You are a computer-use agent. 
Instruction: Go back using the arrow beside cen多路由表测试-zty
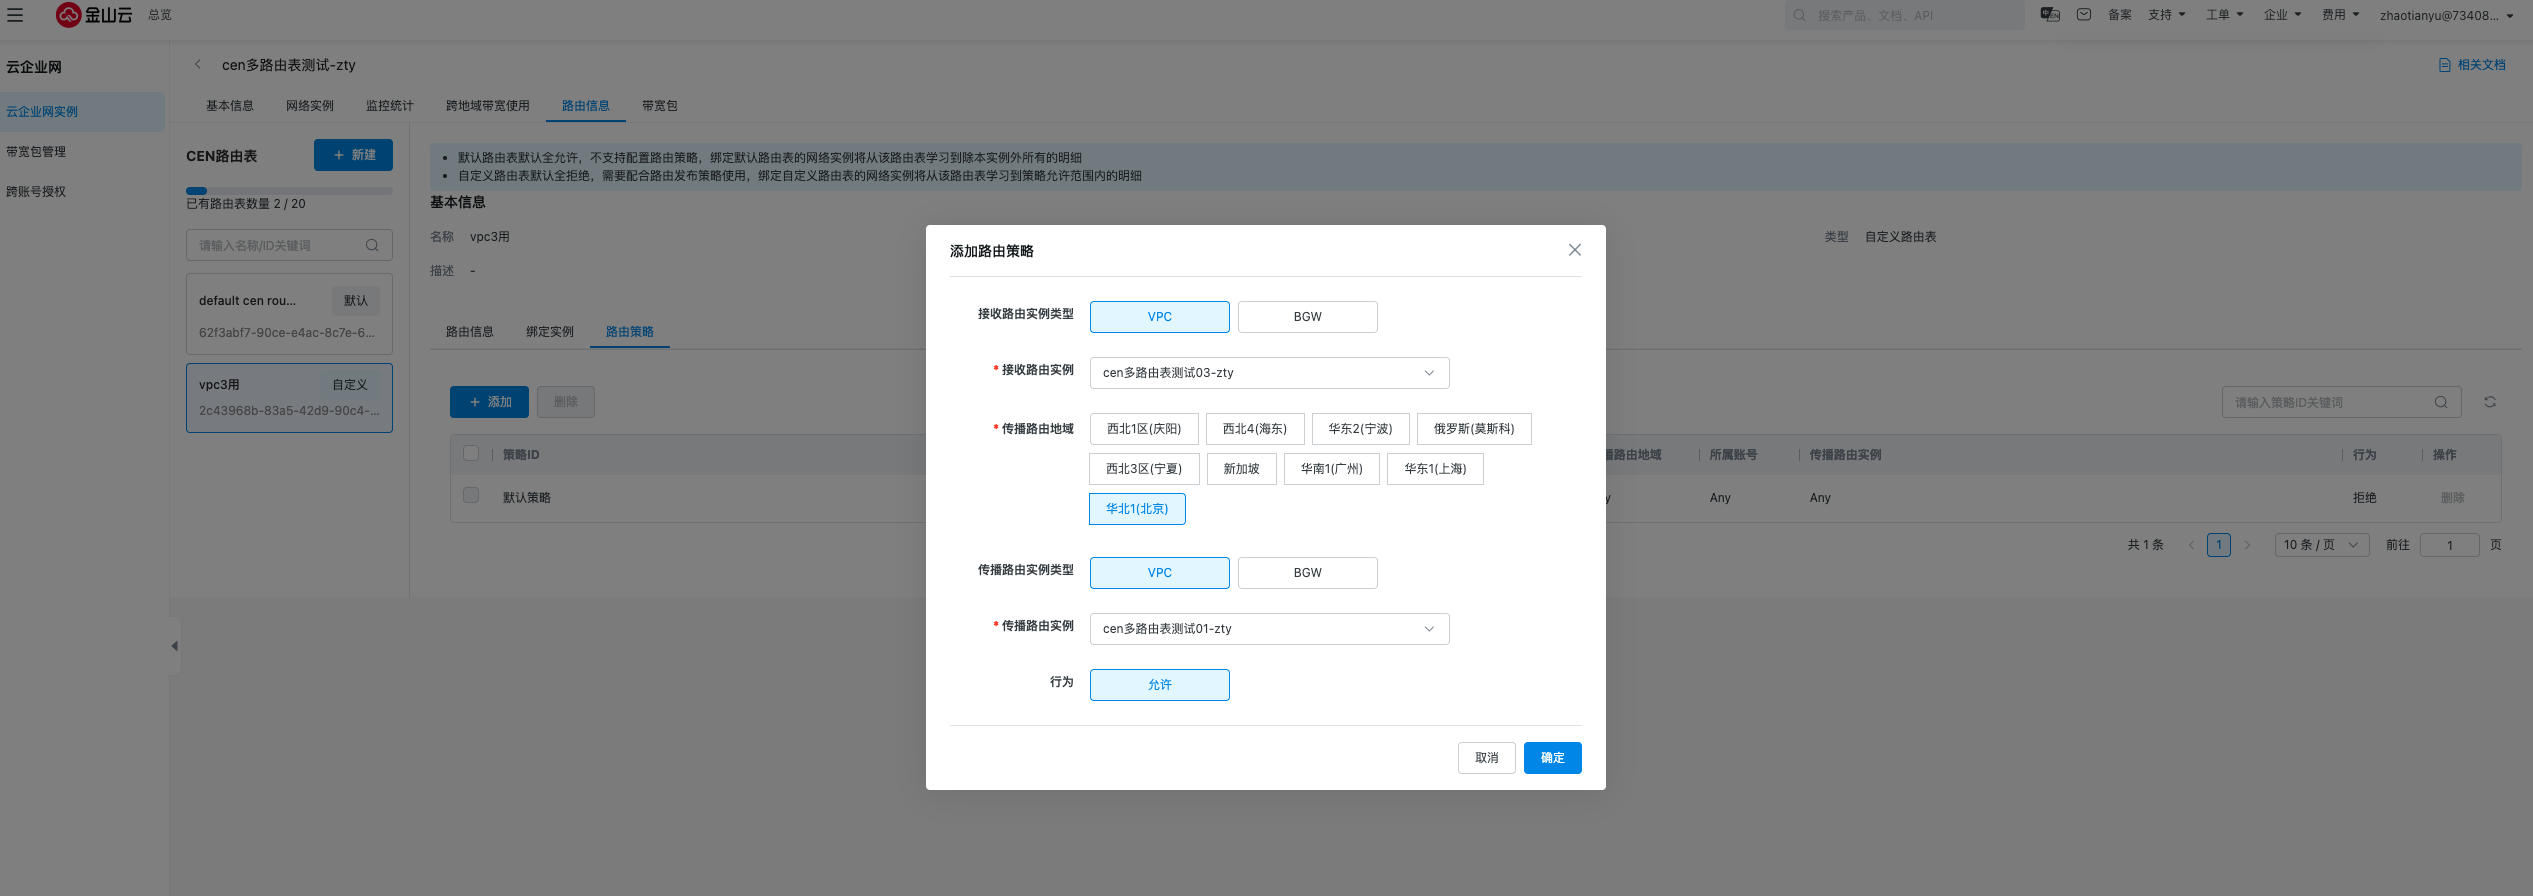(x=198, y=65)
